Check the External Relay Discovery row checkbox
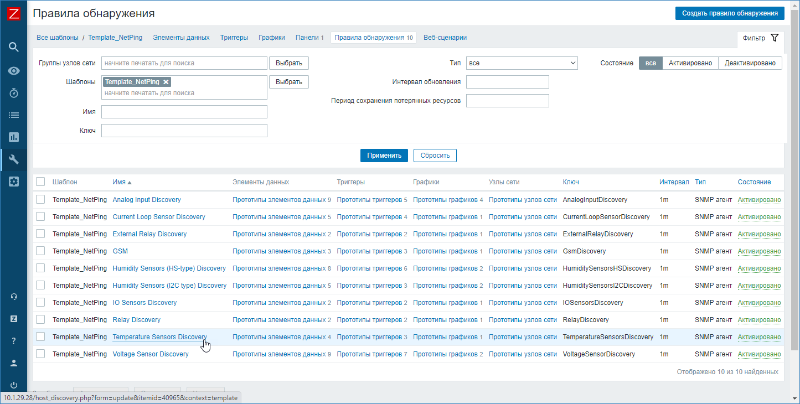 click(x=40, y=234)
